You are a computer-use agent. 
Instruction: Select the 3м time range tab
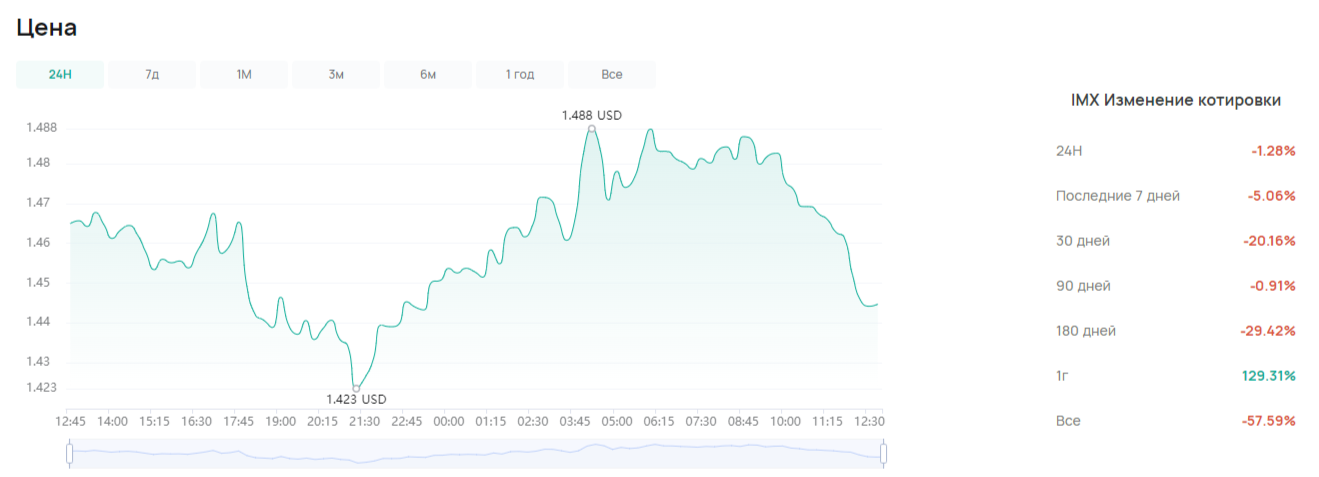(x=336, y=75)
